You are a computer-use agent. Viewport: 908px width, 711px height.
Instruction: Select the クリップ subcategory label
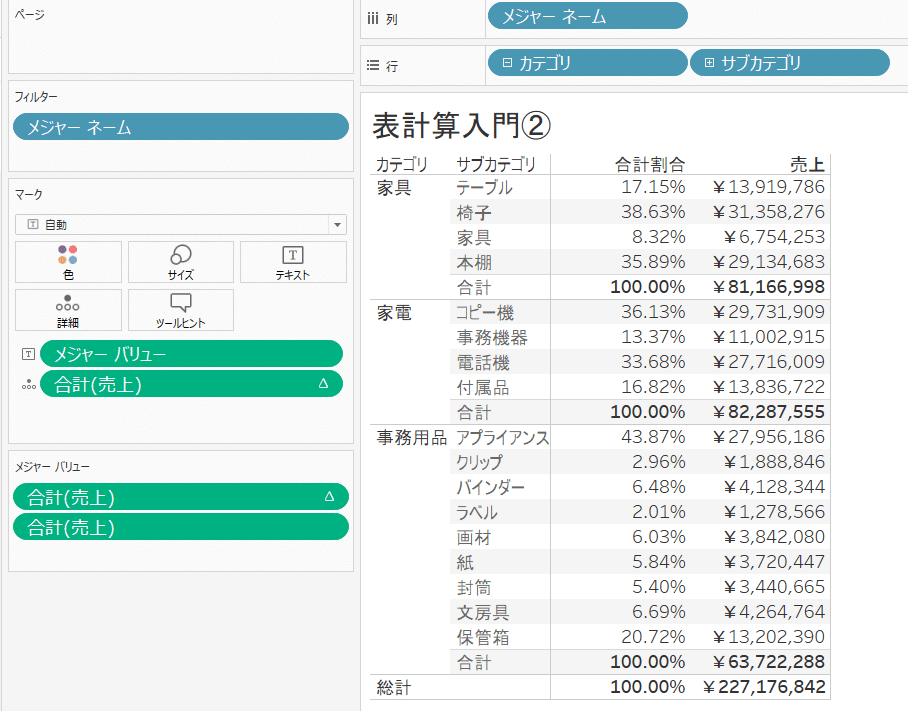click(x=479, y=463)
